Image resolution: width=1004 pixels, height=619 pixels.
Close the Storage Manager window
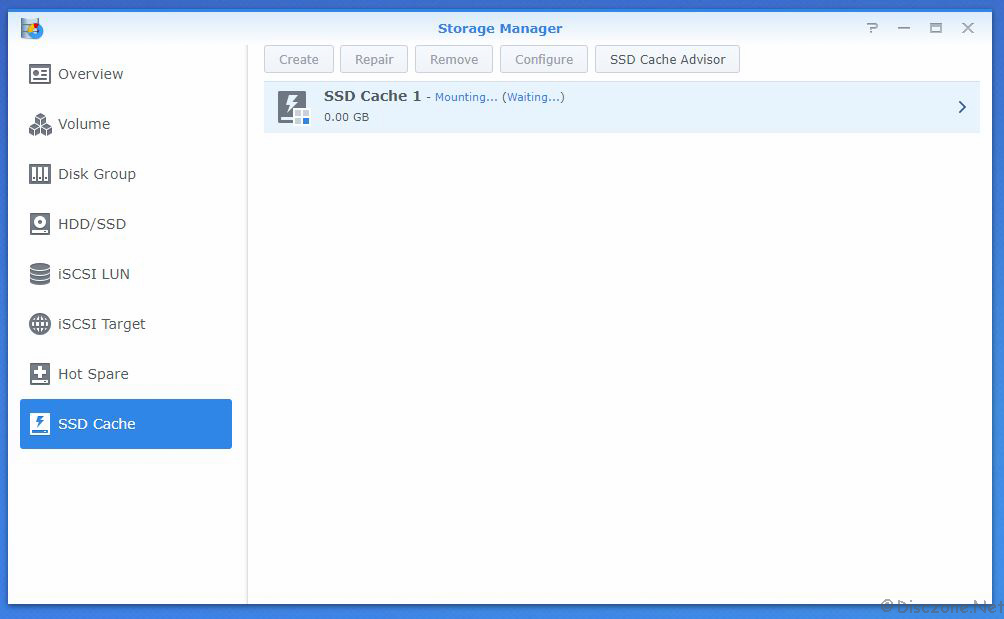pos(968,28)
